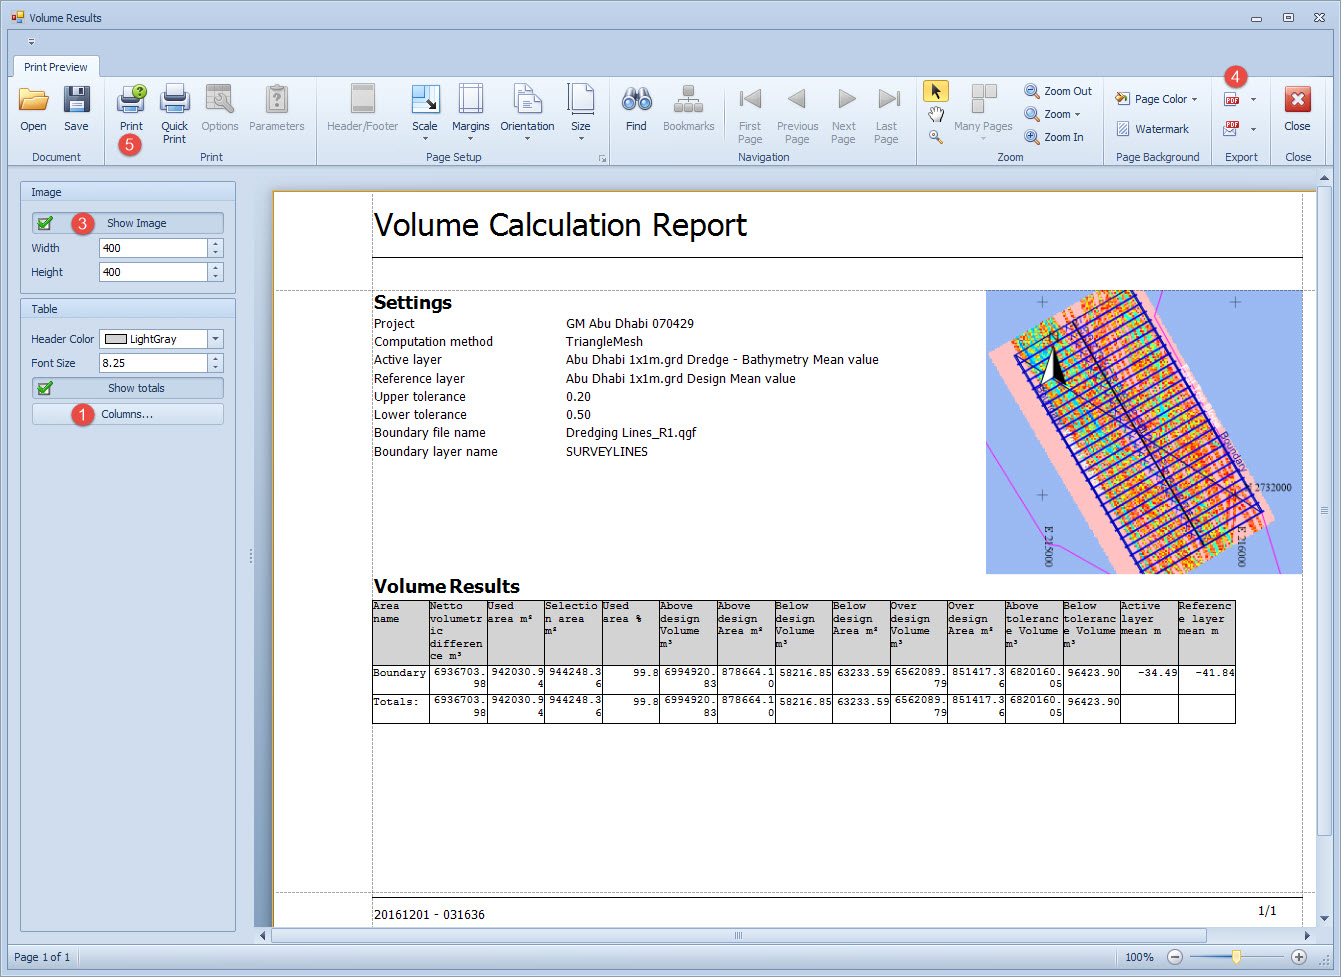Click the Columns... button

coord(127,414)
